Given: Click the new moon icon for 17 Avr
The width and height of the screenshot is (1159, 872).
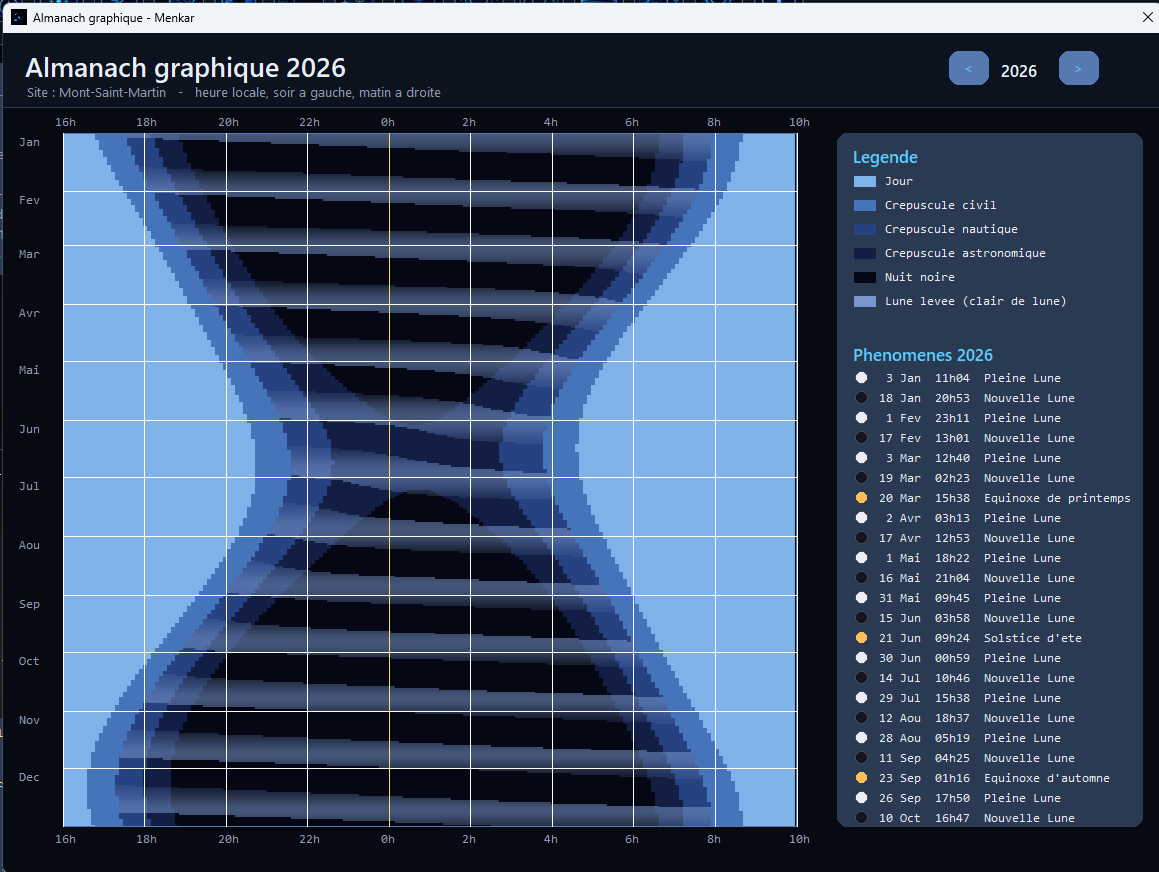Looking at the screenshot, I should click(x=861, y=537).
